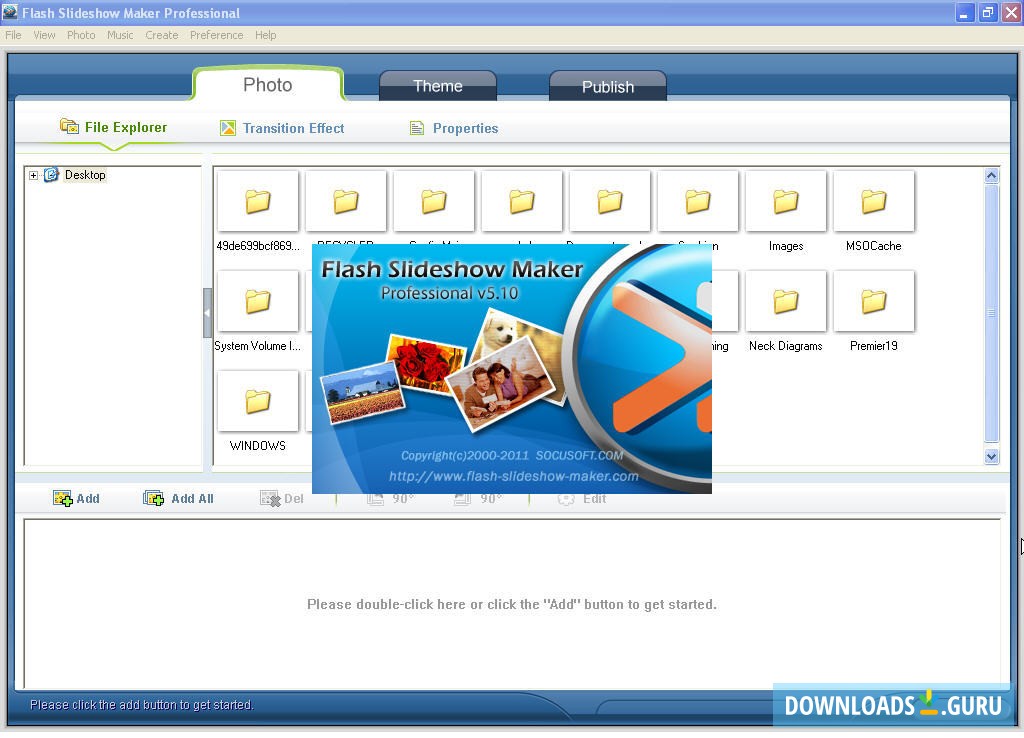Click the folder above the RECYCLER label

pyautogui.click(x=345, y=201)
